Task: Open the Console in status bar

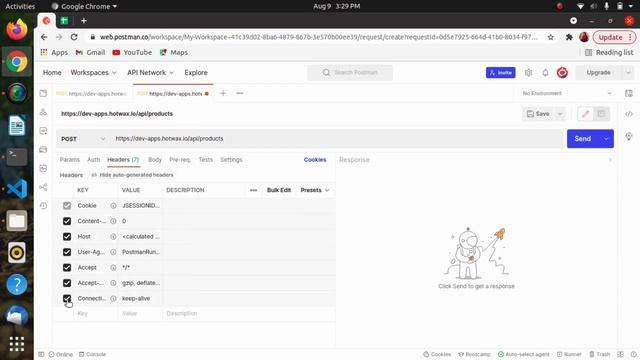Action: coord(92,354)
